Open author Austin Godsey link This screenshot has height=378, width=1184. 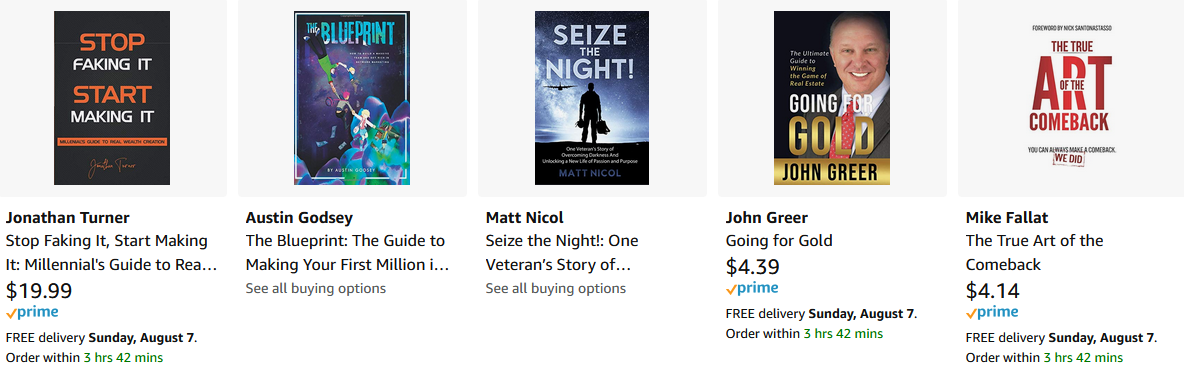click(299, 218)
